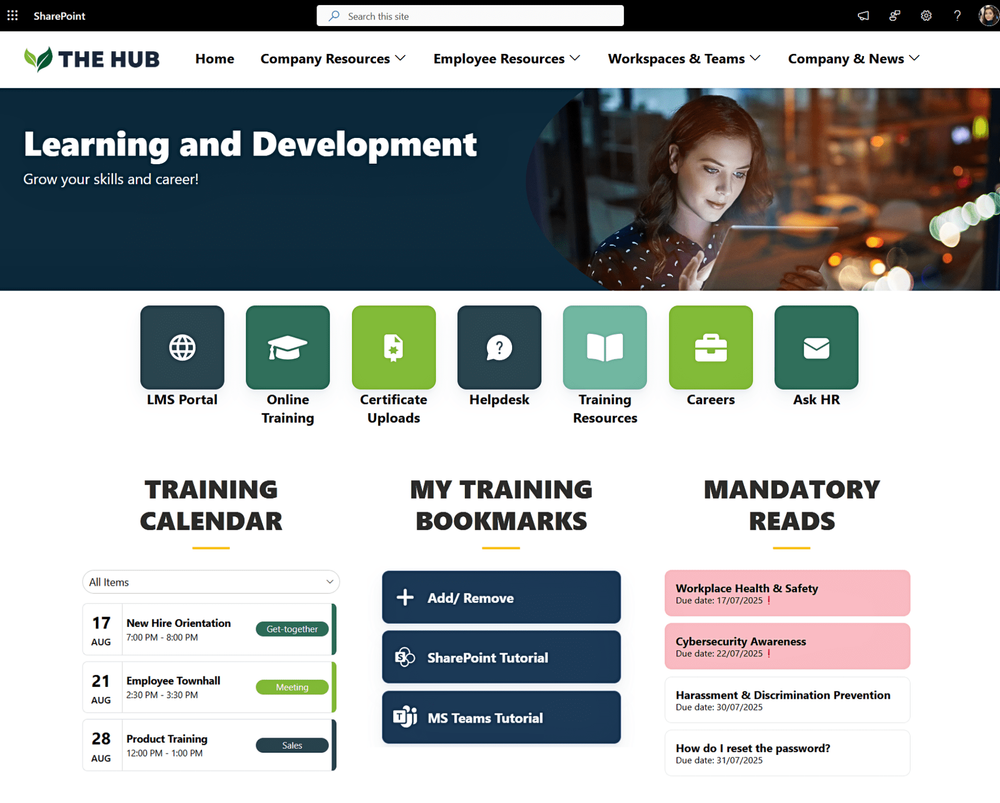The image size is (1000, 803).
Task: Open Ask HR envelope icon
Action: click(816, 346)
